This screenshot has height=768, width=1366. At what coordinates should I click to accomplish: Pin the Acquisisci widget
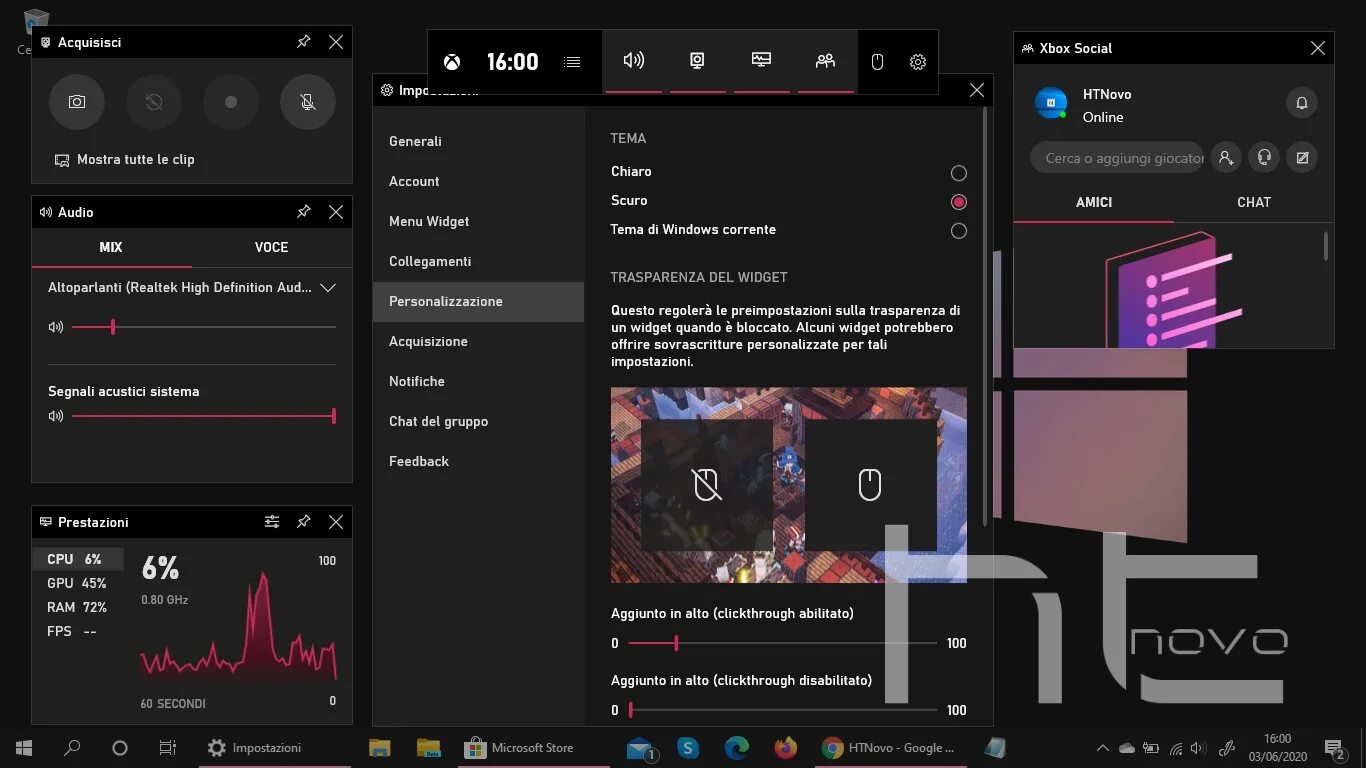[304, 42]
